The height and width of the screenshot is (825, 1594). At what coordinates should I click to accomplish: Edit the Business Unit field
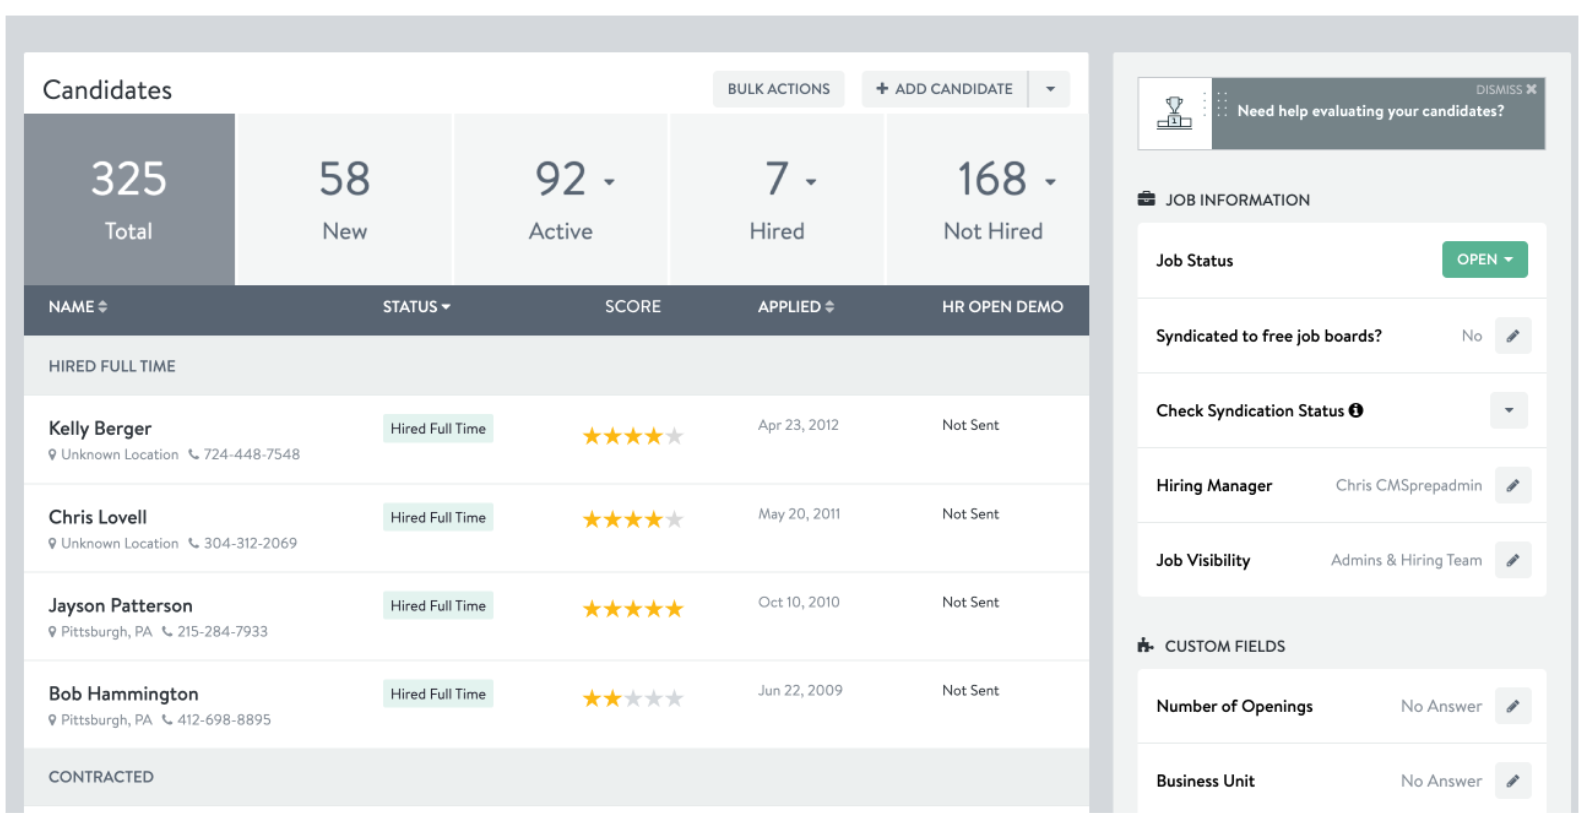[1513, 781]
